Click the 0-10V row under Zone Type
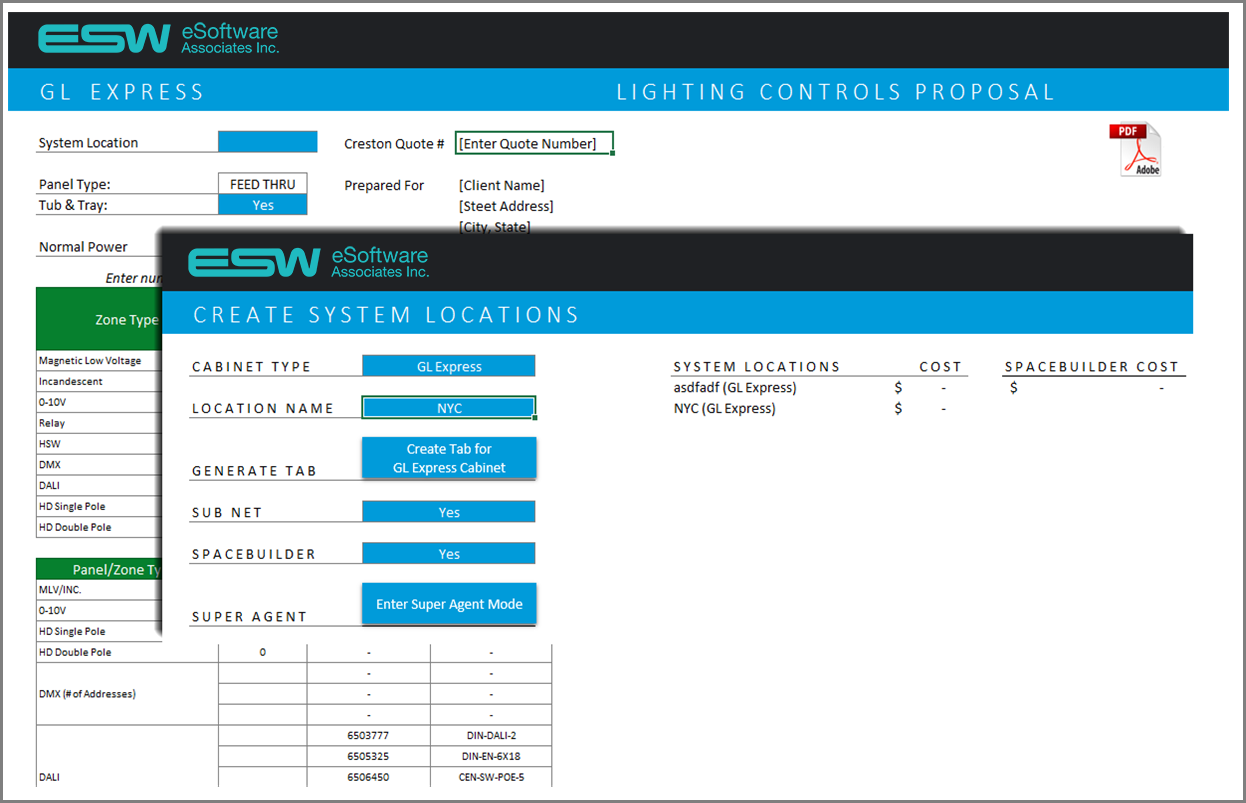Image resolution: width=1246 pixels, height=803 pixels. click(x=97, y=402)
